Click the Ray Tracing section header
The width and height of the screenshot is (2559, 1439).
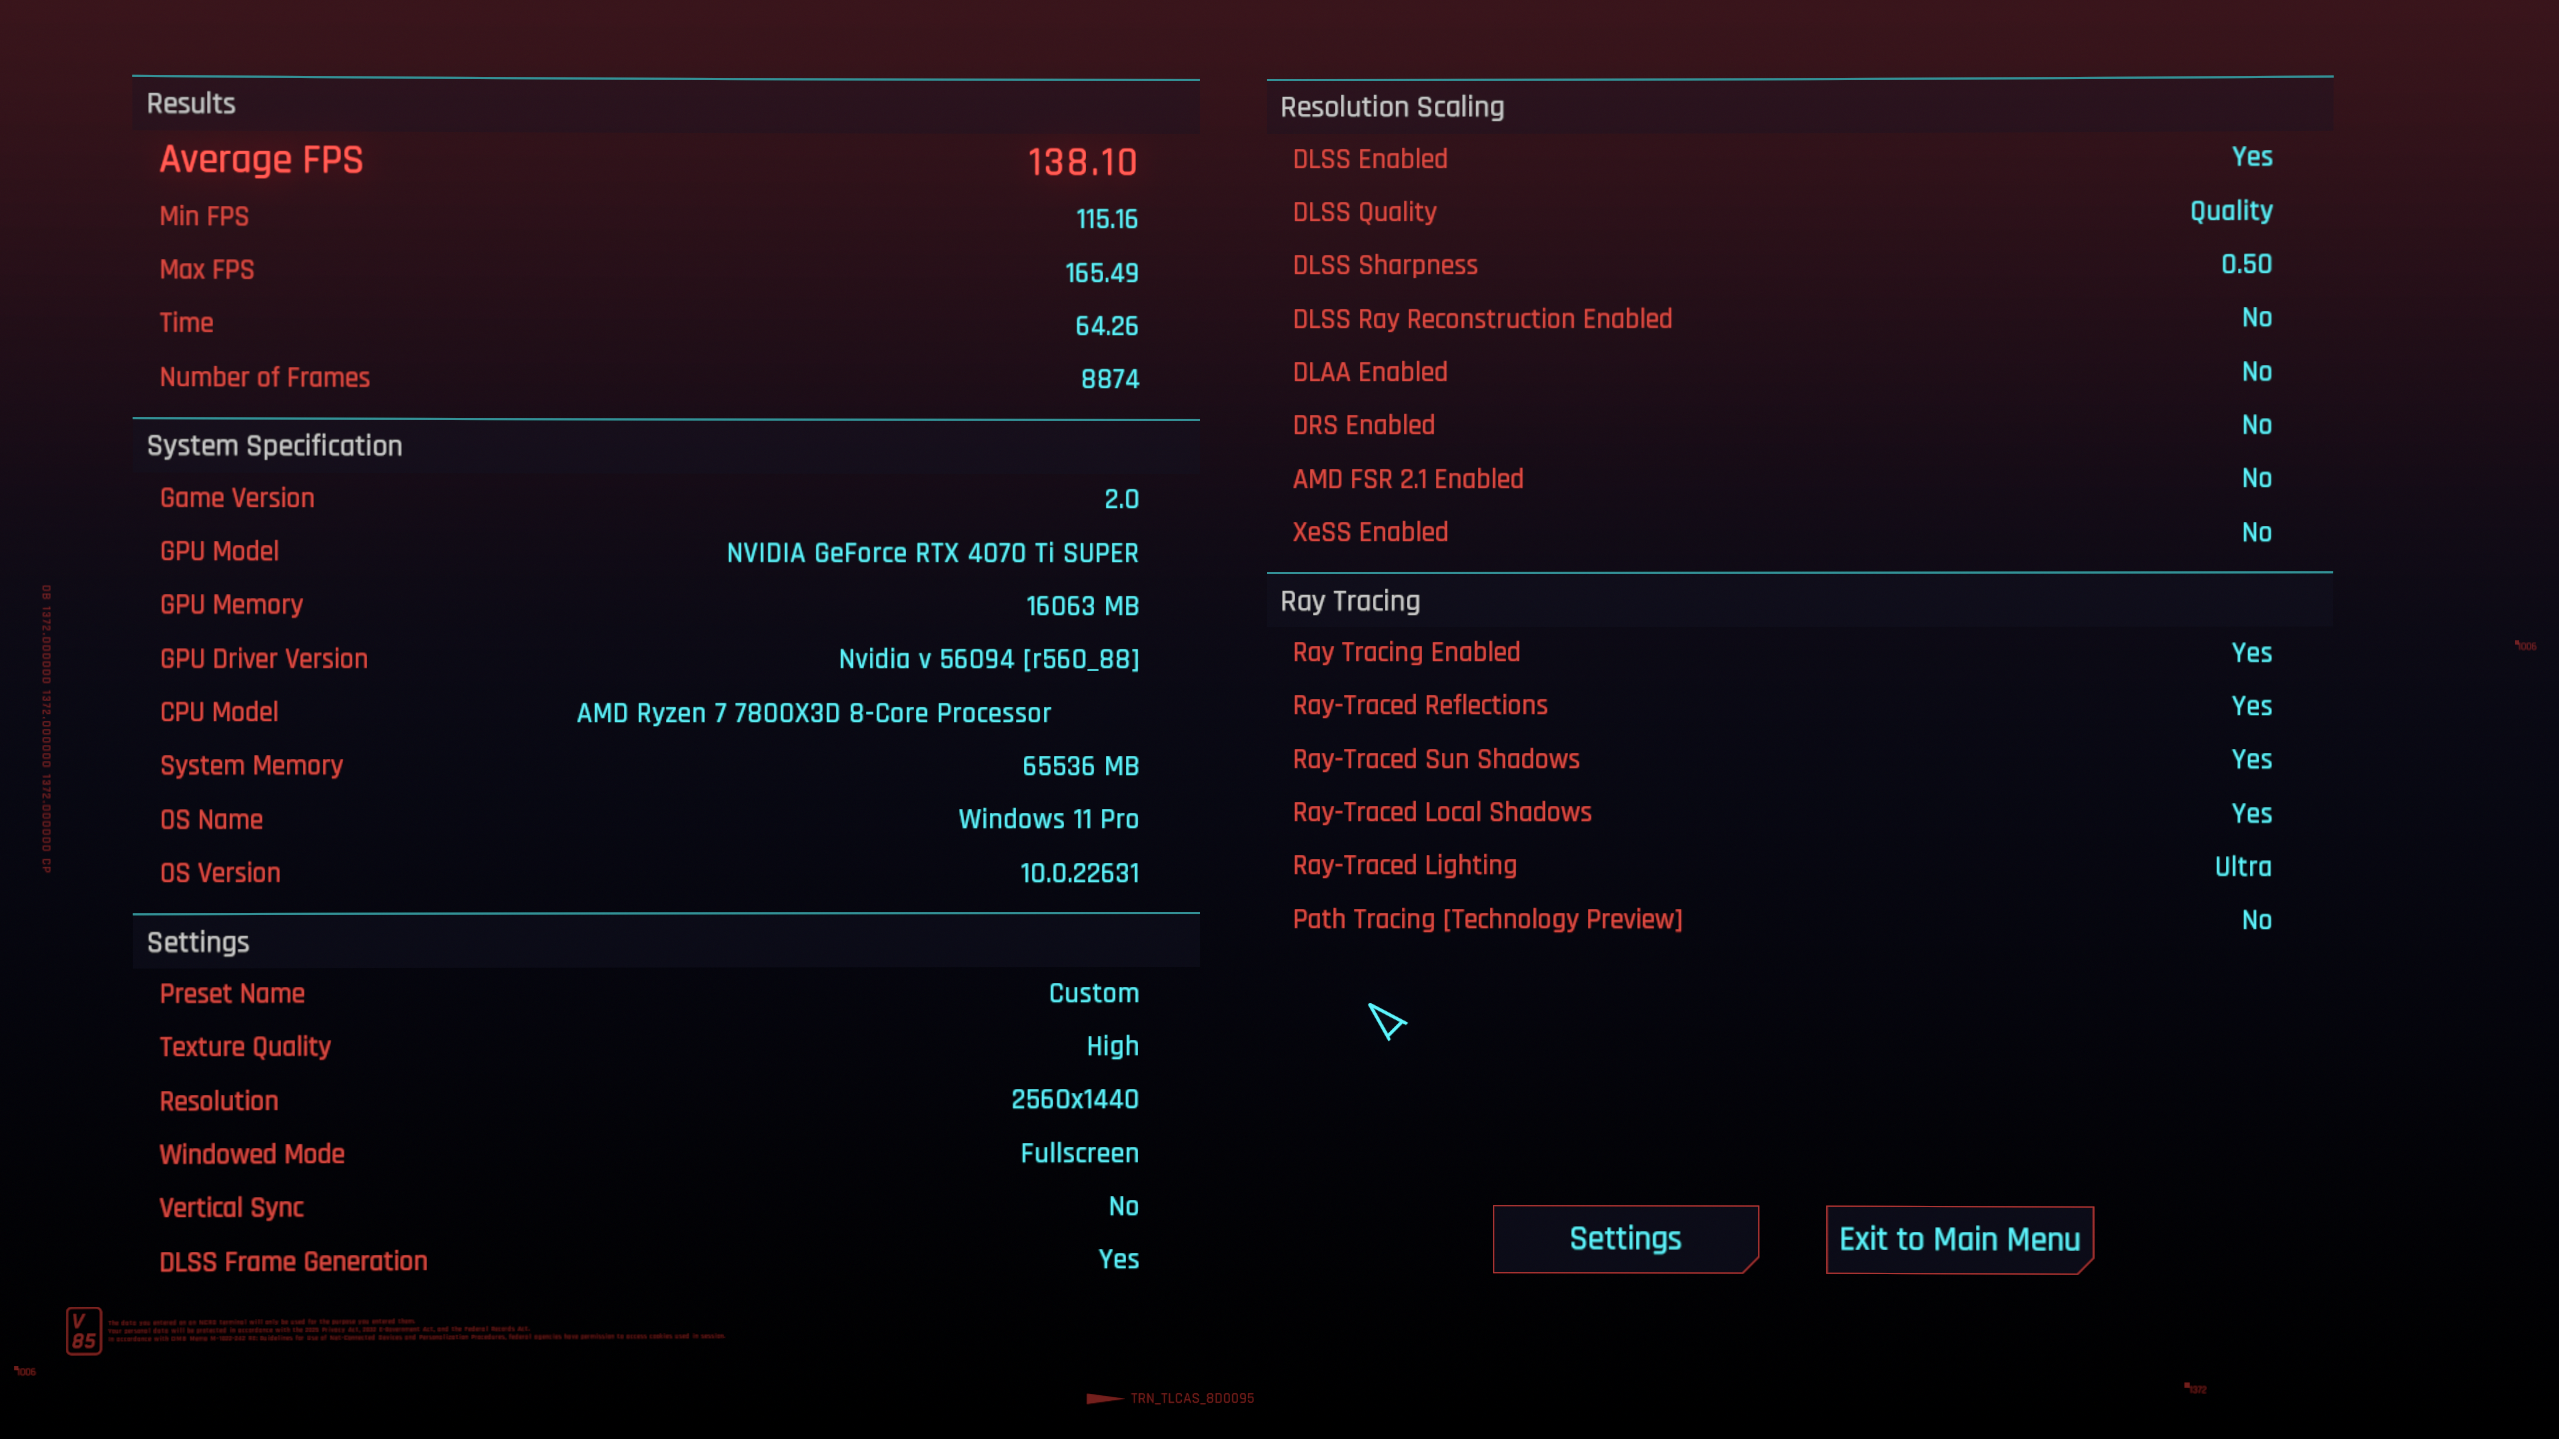point(1349,601)
